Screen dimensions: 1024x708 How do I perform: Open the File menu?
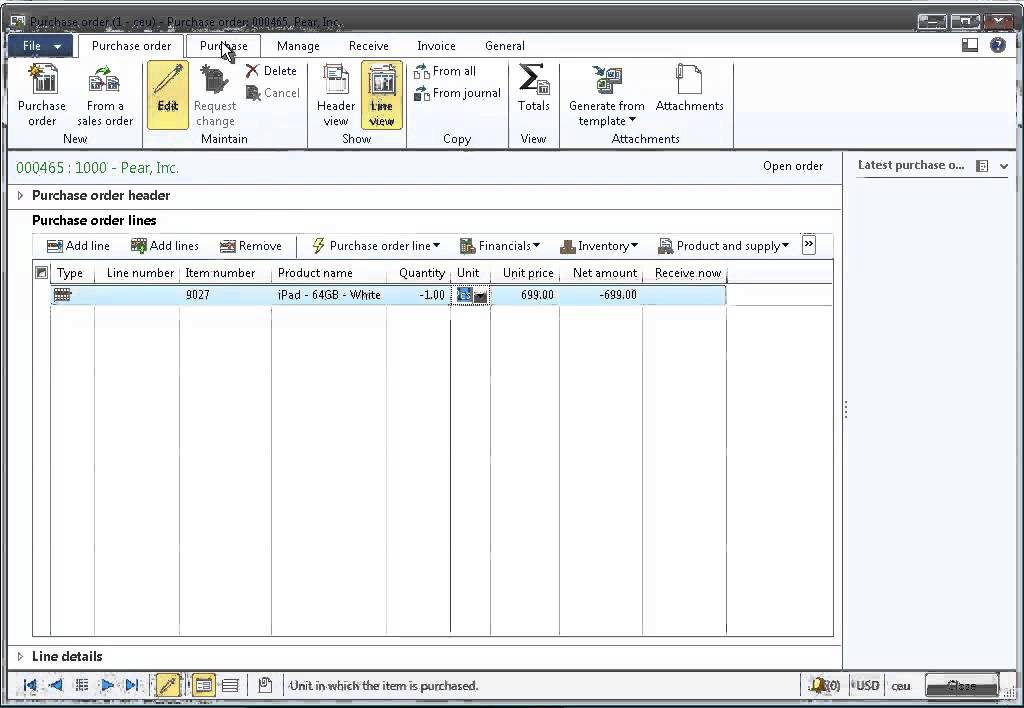click(40, 46)
